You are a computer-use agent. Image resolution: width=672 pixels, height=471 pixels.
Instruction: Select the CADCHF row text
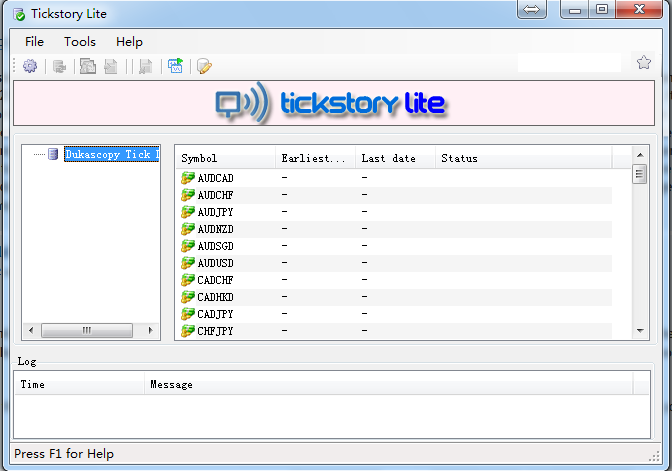point(215,280)
